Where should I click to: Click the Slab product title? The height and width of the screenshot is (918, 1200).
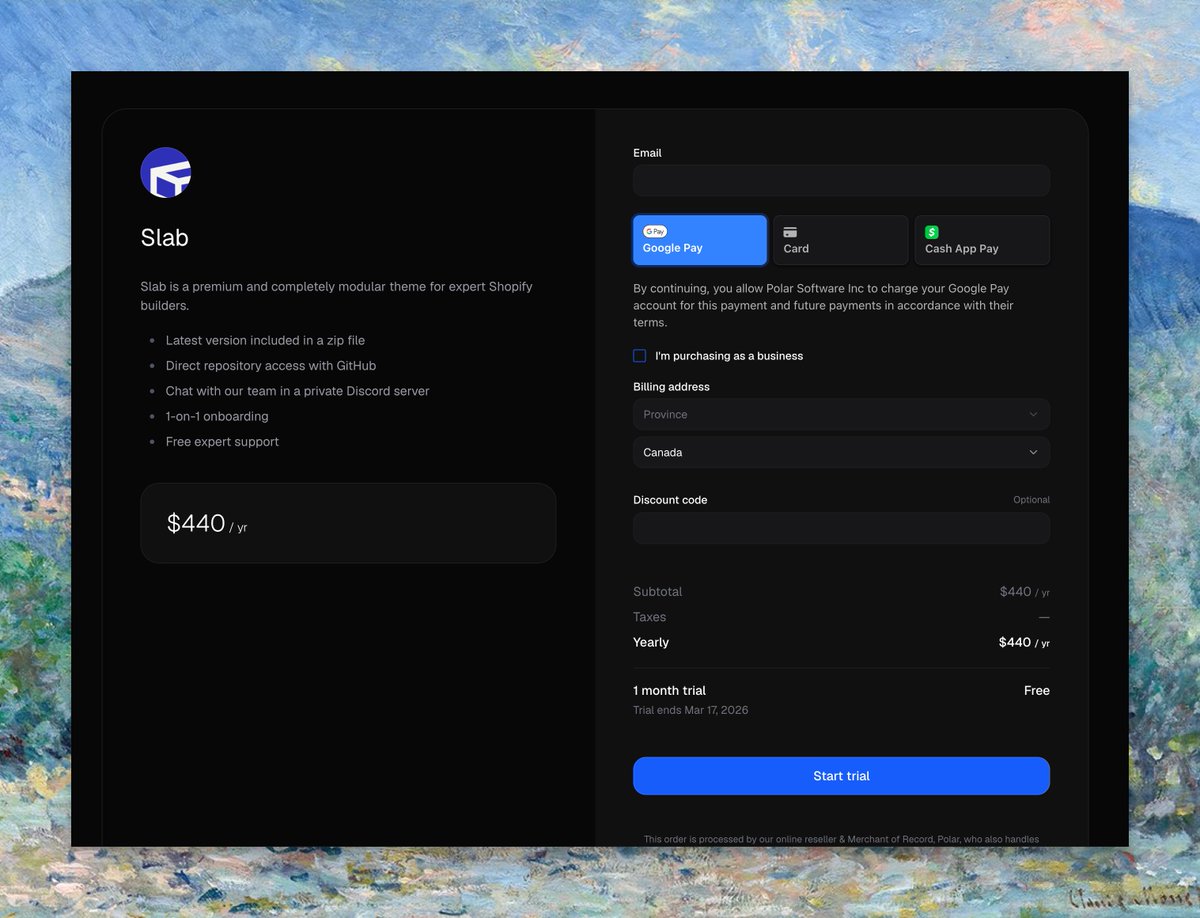(x=165, y=238)
